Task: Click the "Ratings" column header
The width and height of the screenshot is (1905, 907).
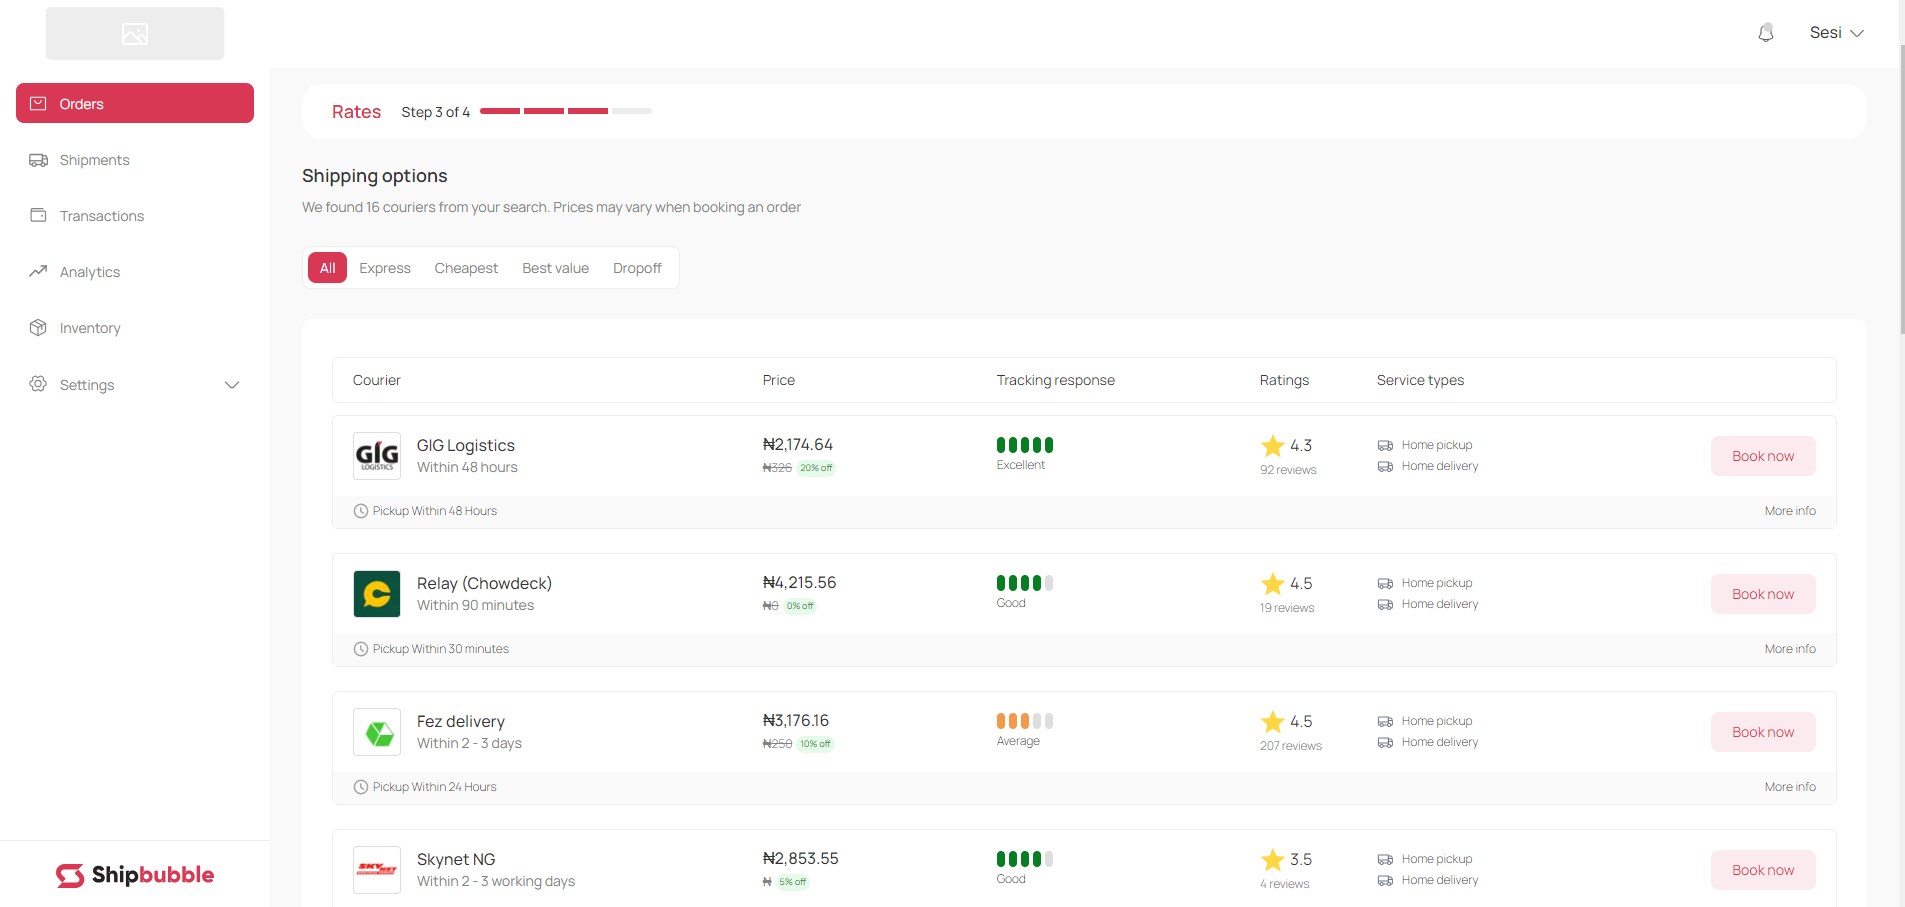Action: [x=1284, y=380]
